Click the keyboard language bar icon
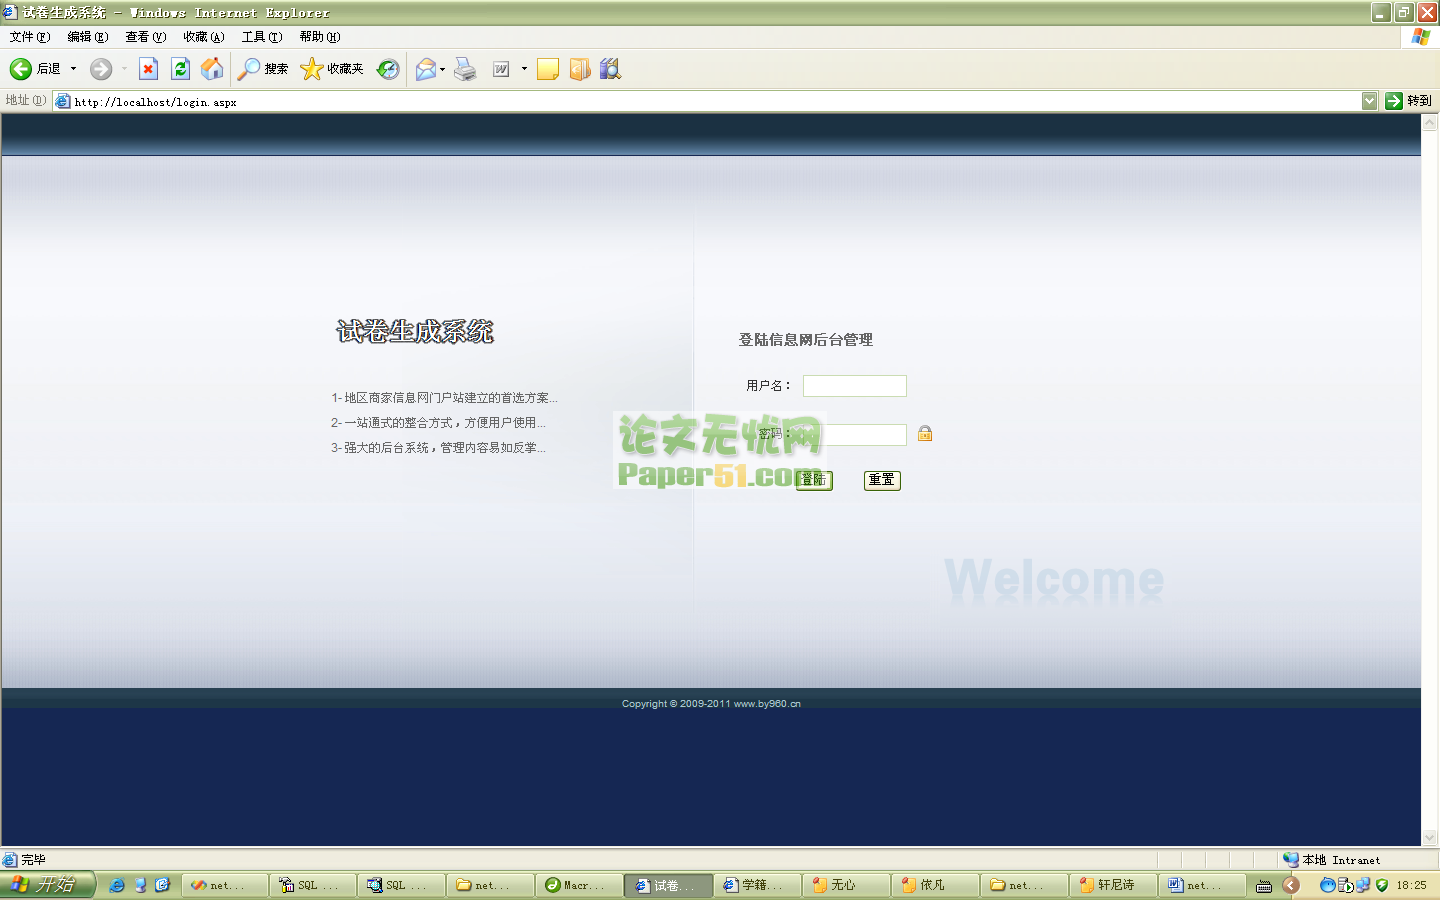 [x=1264, y=885]
